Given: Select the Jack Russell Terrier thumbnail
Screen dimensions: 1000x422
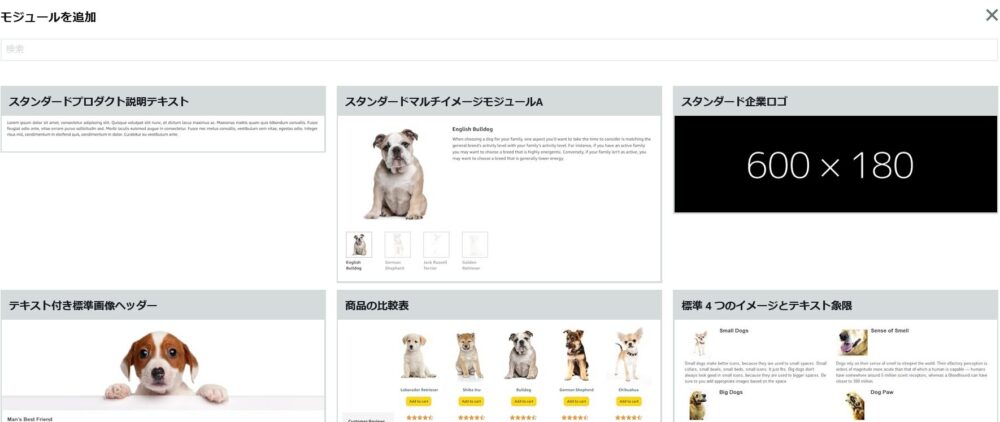Looking at the screenshot, I should (436, 244).
